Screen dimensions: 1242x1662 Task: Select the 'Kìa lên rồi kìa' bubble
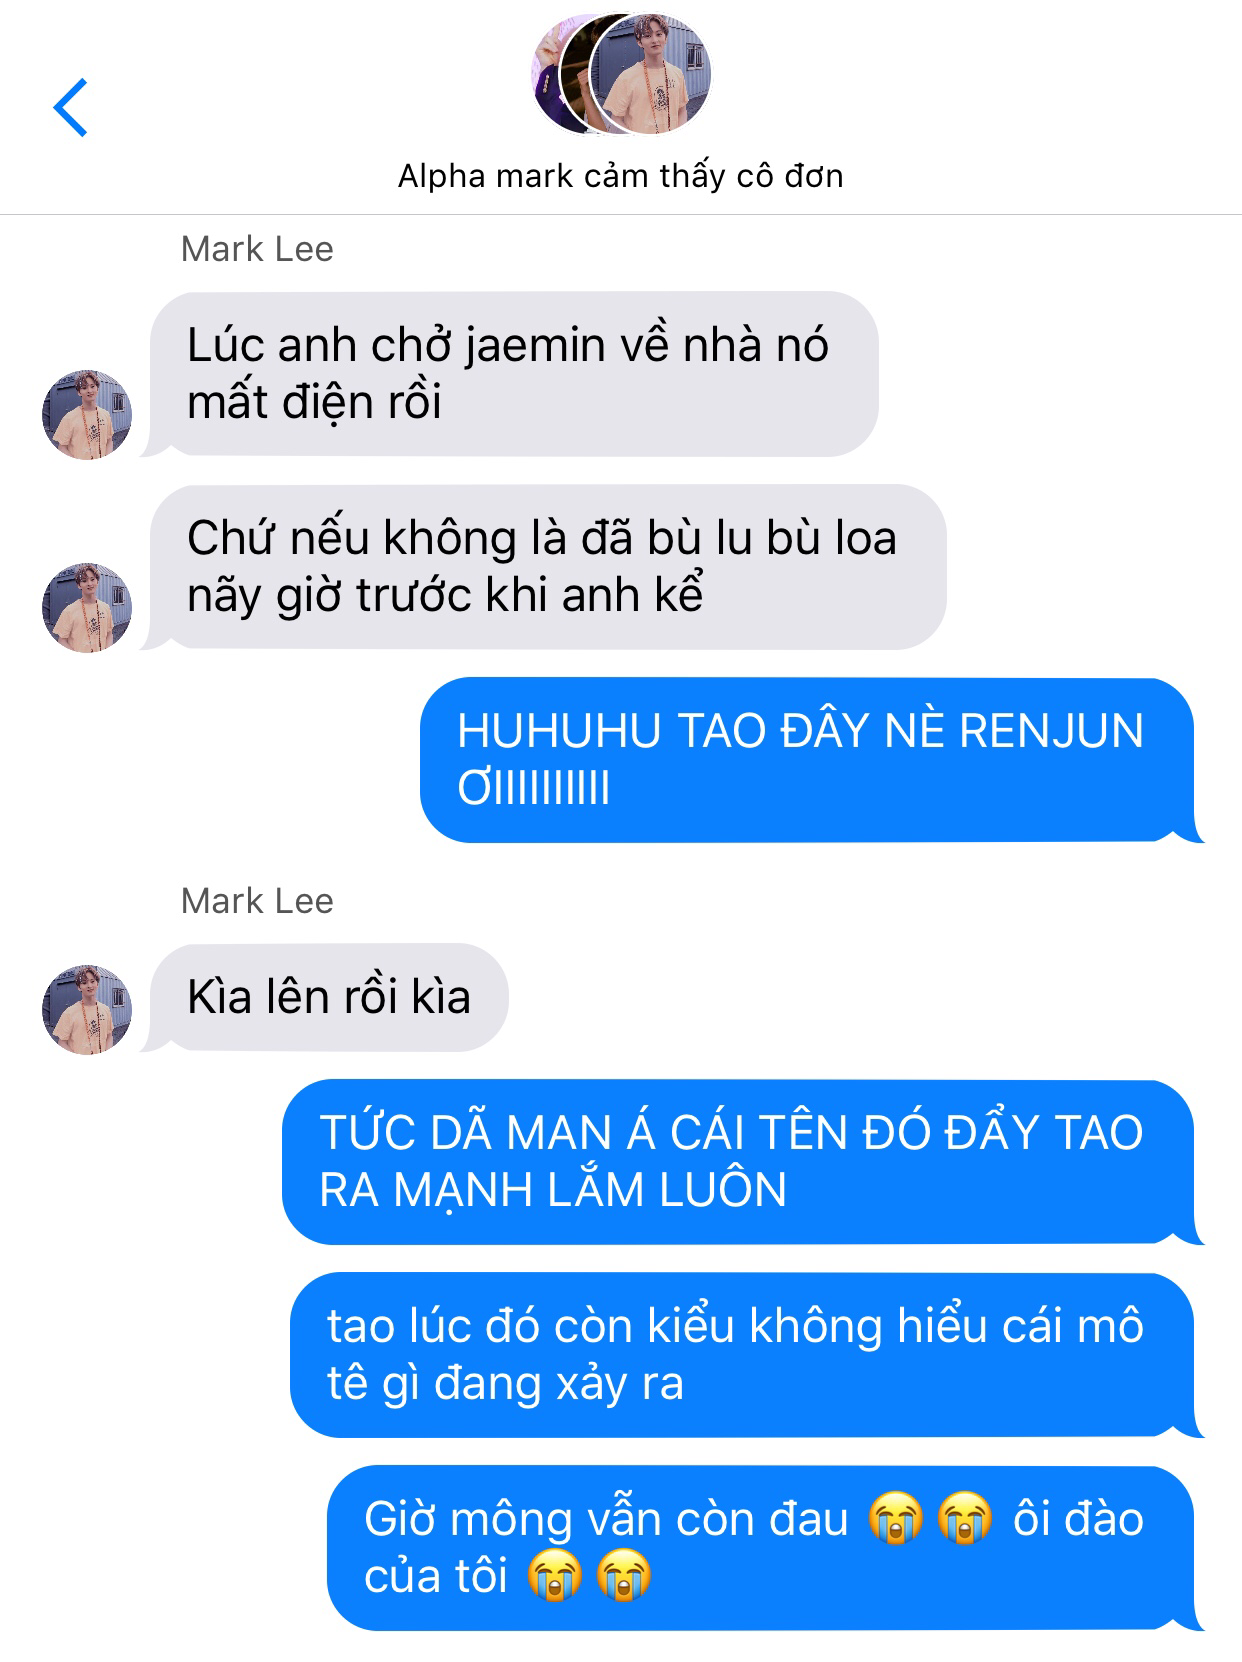326,997
